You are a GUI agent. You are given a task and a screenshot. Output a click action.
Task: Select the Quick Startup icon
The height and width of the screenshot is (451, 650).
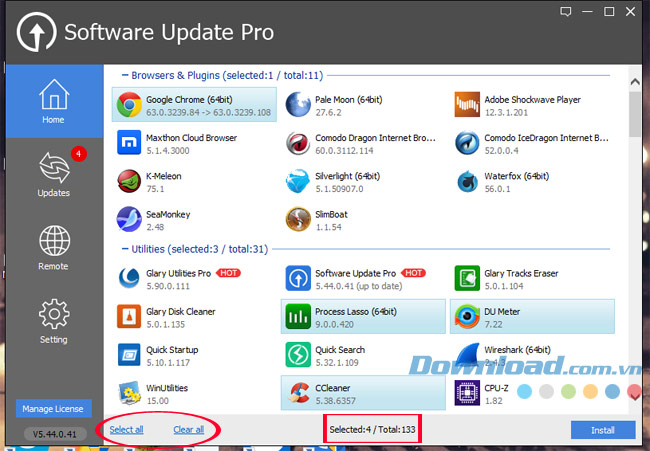point(129,355)
